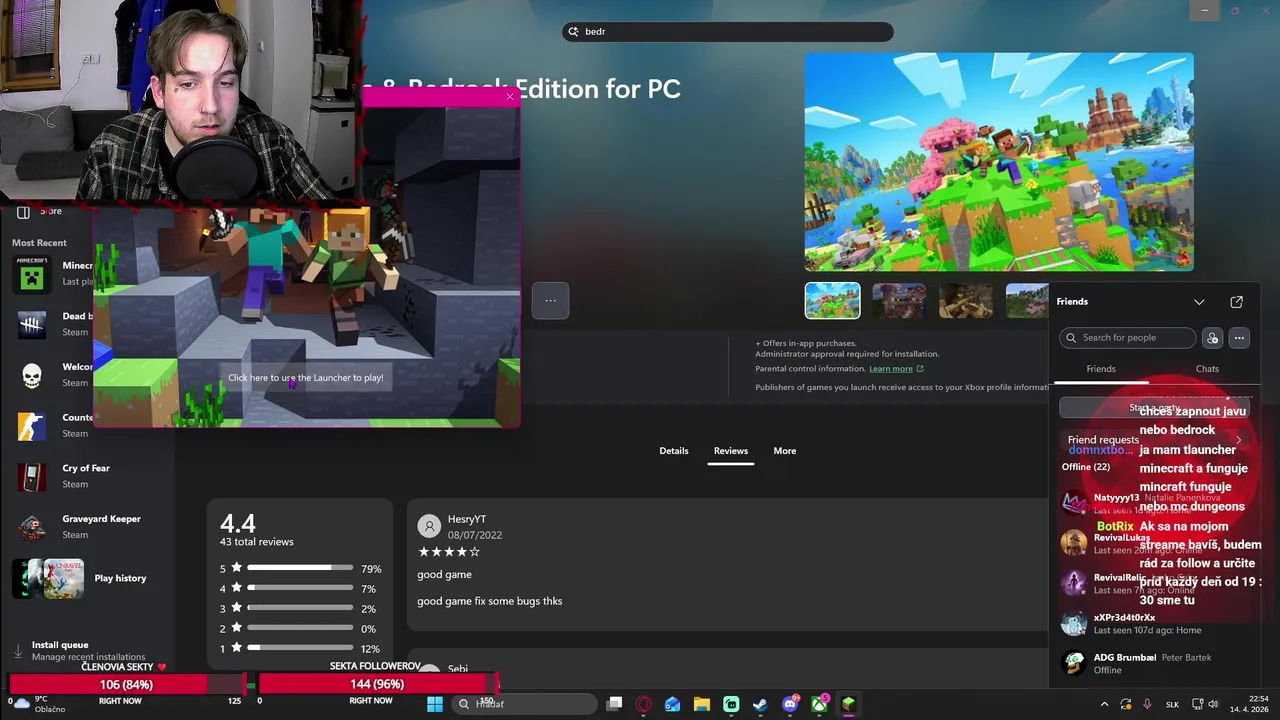Click reviewer name HesryYT
Image resolution: width=1280 pixels, height=720 pixels.
point(467,520)
